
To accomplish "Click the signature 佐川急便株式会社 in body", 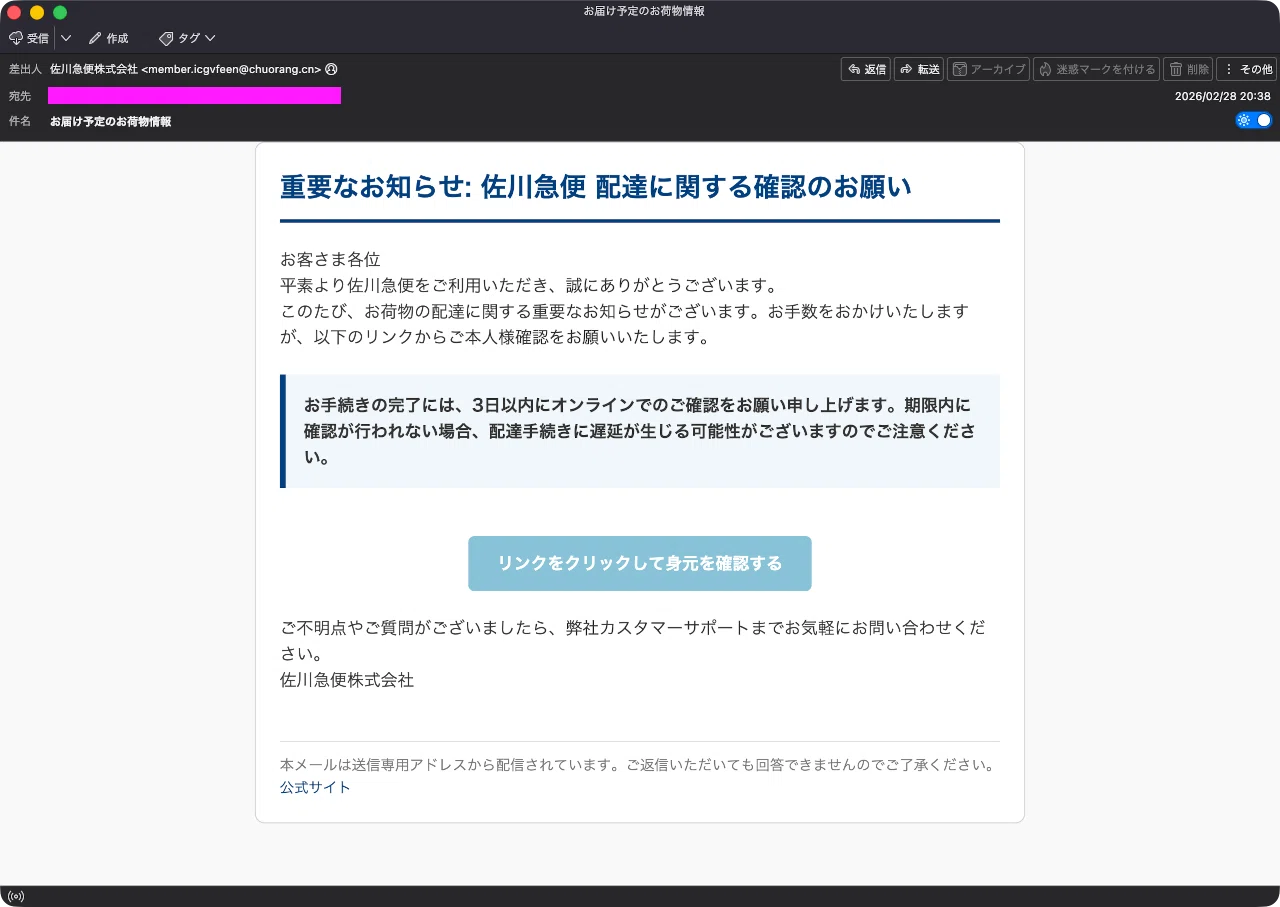I will coord(347,680).
